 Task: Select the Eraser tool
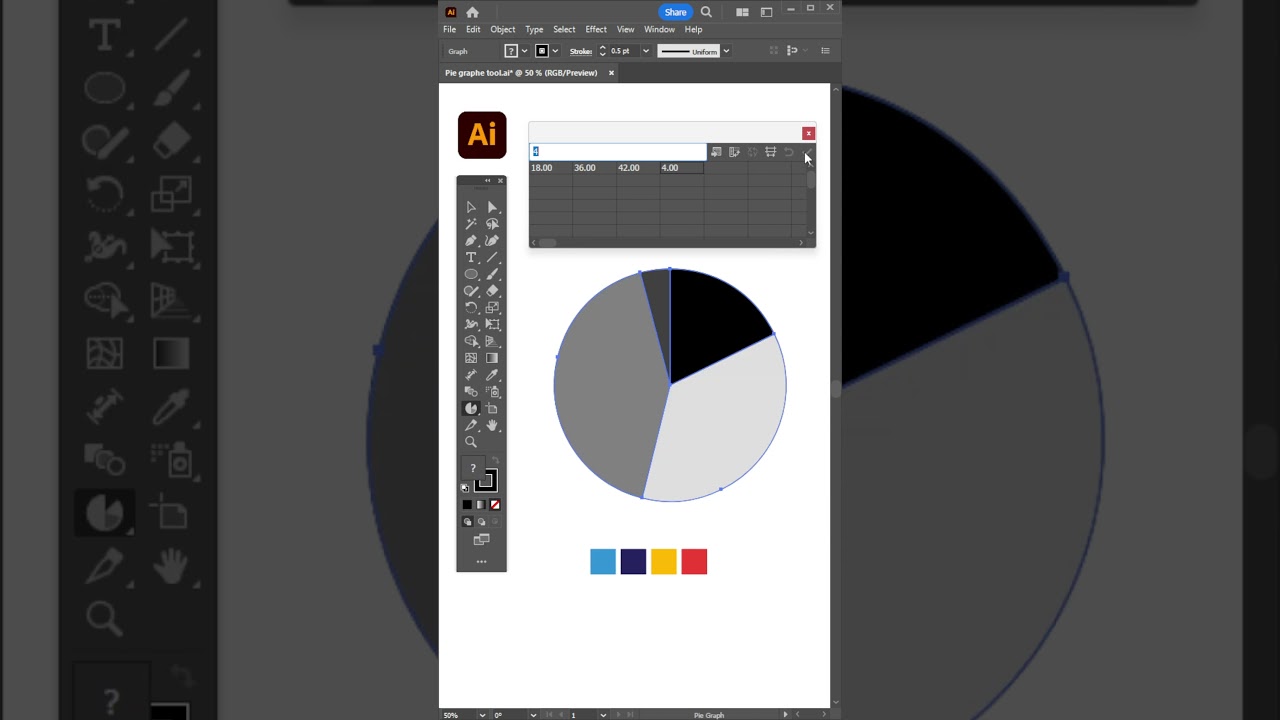click(x=492, y=291)
